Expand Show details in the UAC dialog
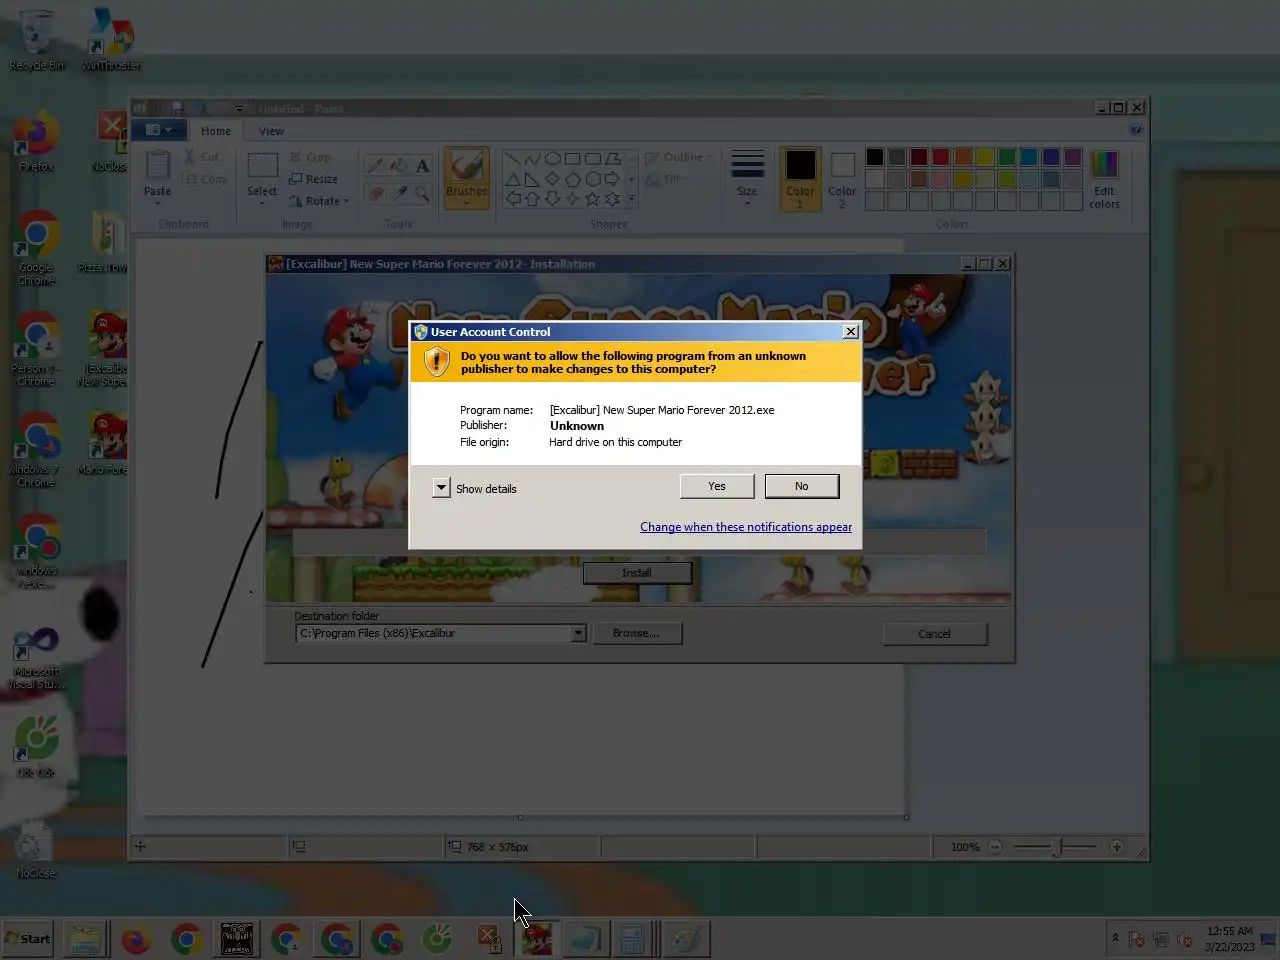The height and width of the screenshot is (960, 1280). 441,487
